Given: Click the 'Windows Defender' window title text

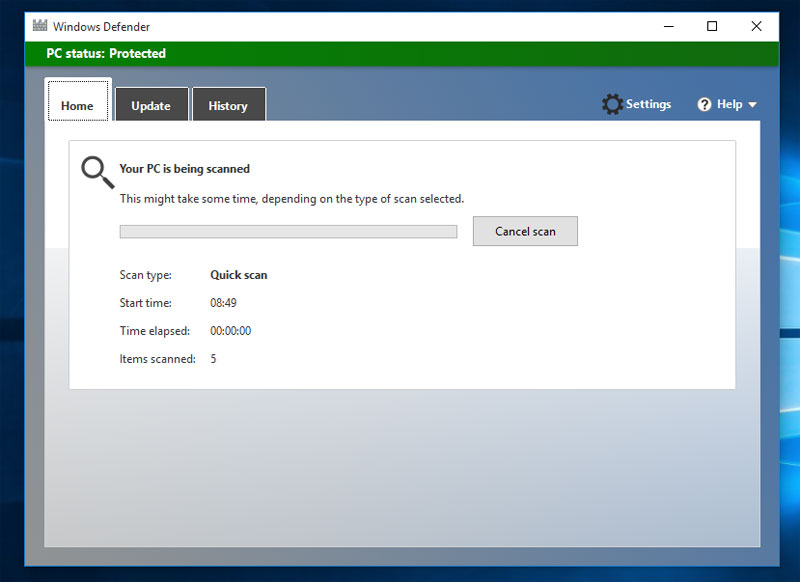Looking at the screenshot, I should pos(102,27).
